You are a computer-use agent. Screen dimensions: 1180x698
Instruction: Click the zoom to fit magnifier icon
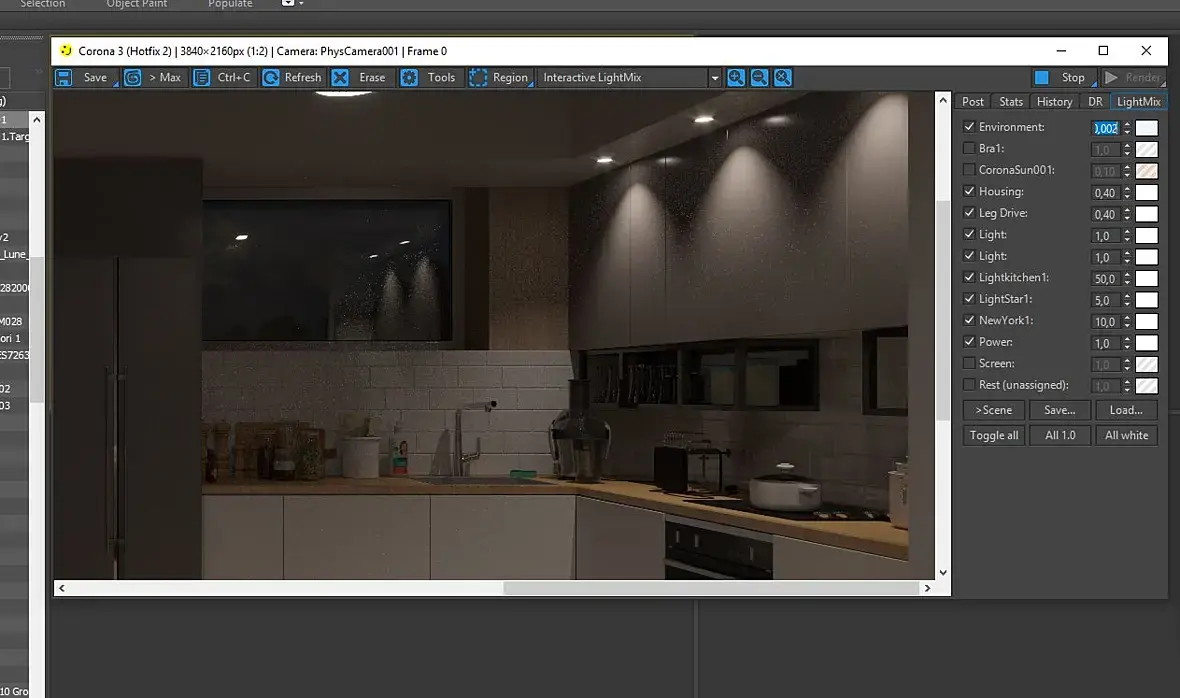point(783,77)
